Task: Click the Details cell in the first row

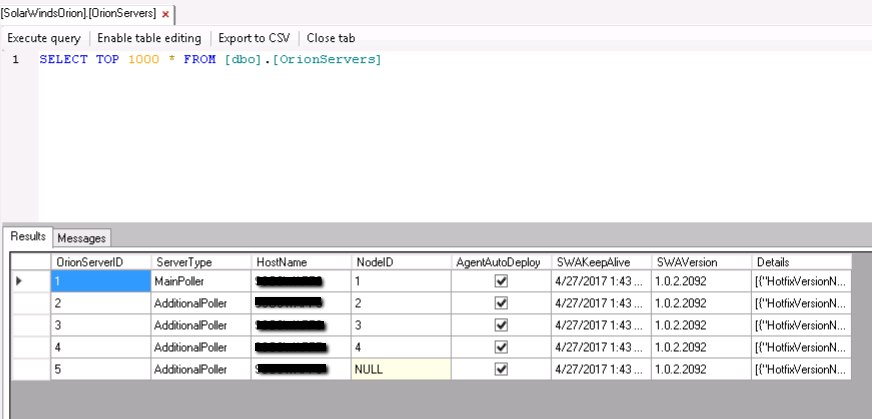Action: tap(802, 282)
